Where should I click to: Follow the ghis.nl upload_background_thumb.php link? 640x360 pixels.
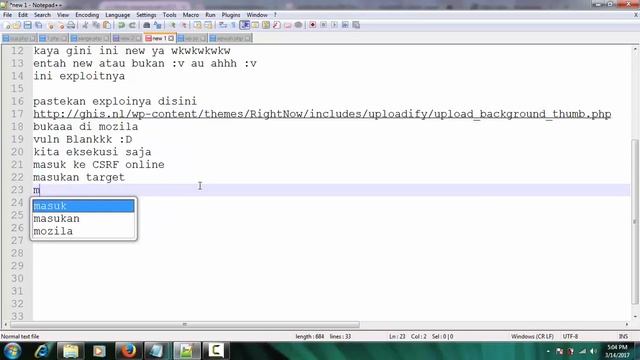(x=322, y=114)
